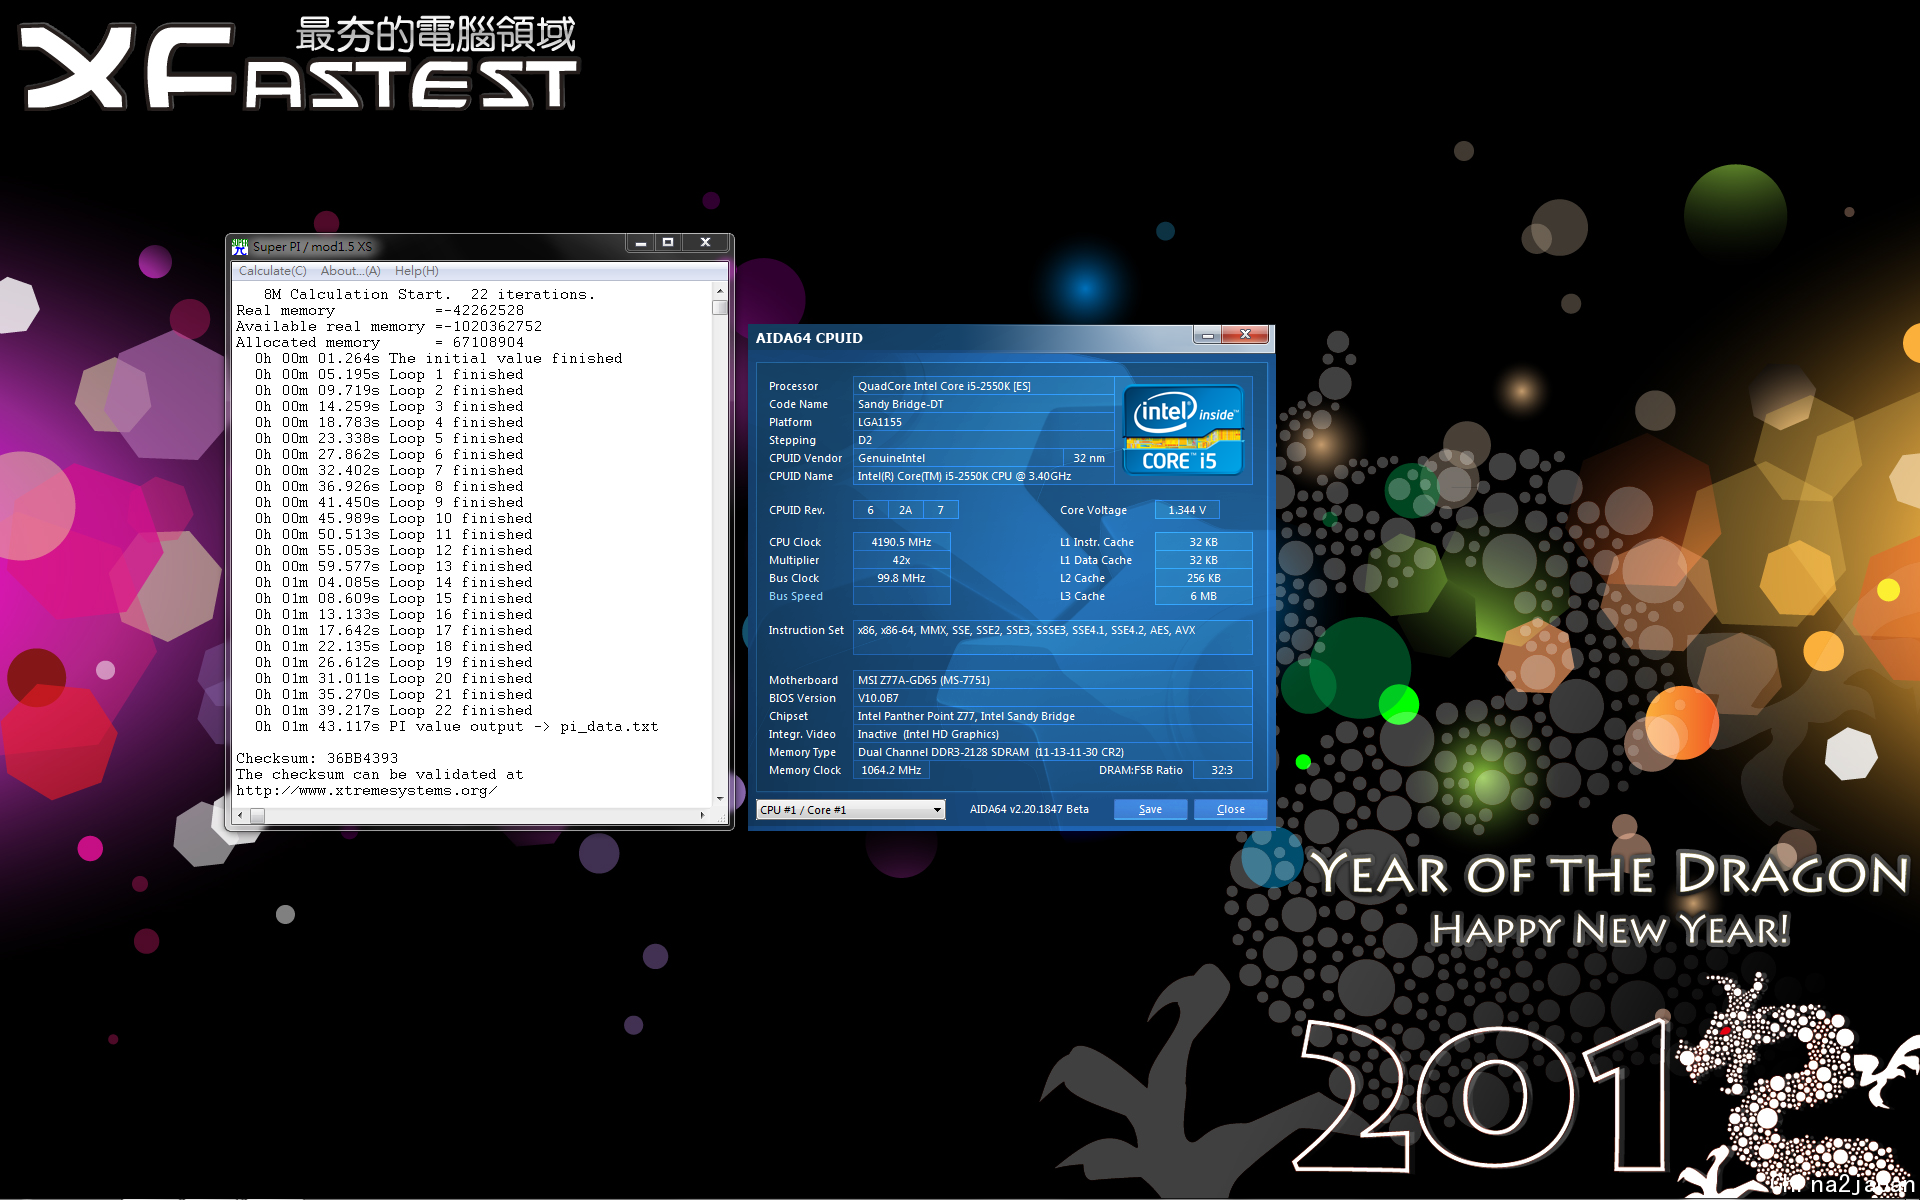
Task: Maximize the Super PI window
Action: pos(668,243)
